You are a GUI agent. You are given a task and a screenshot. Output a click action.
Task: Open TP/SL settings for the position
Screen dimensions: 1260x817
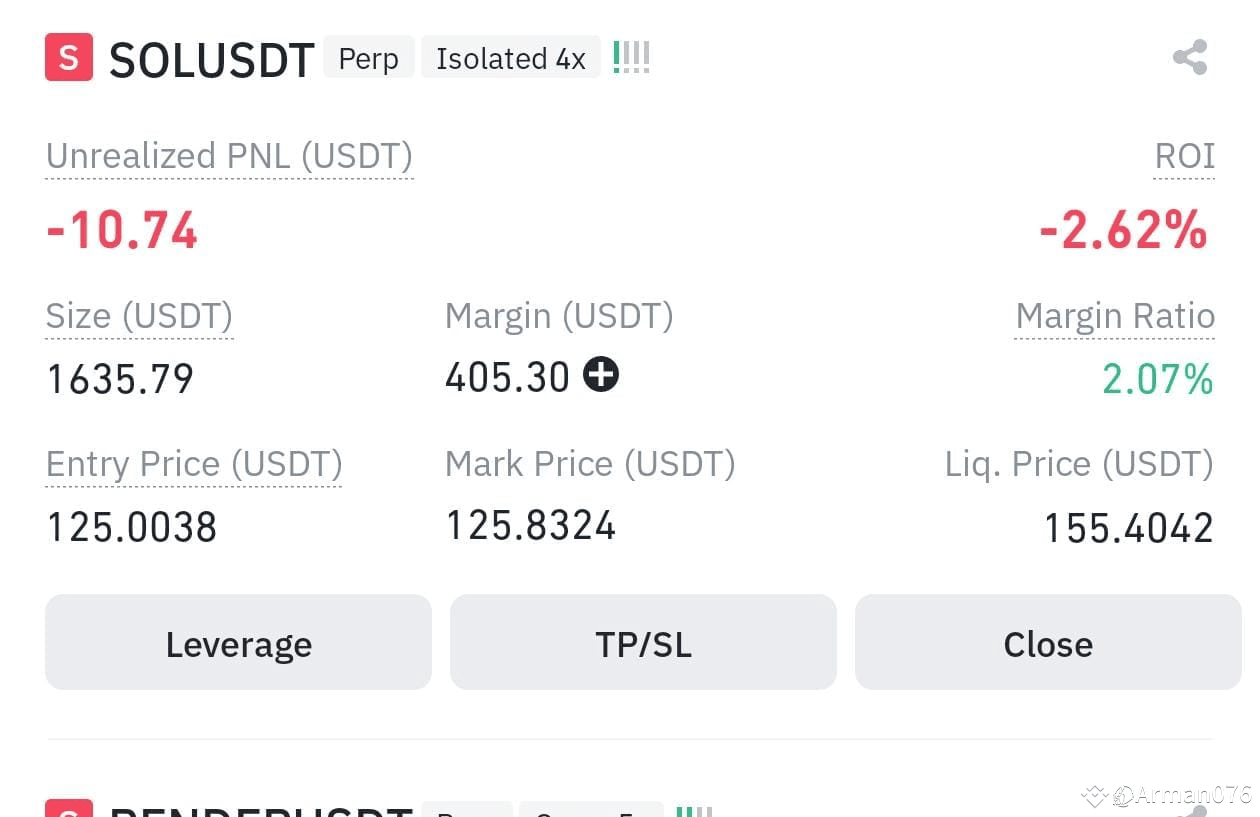(x=643, y=642)
